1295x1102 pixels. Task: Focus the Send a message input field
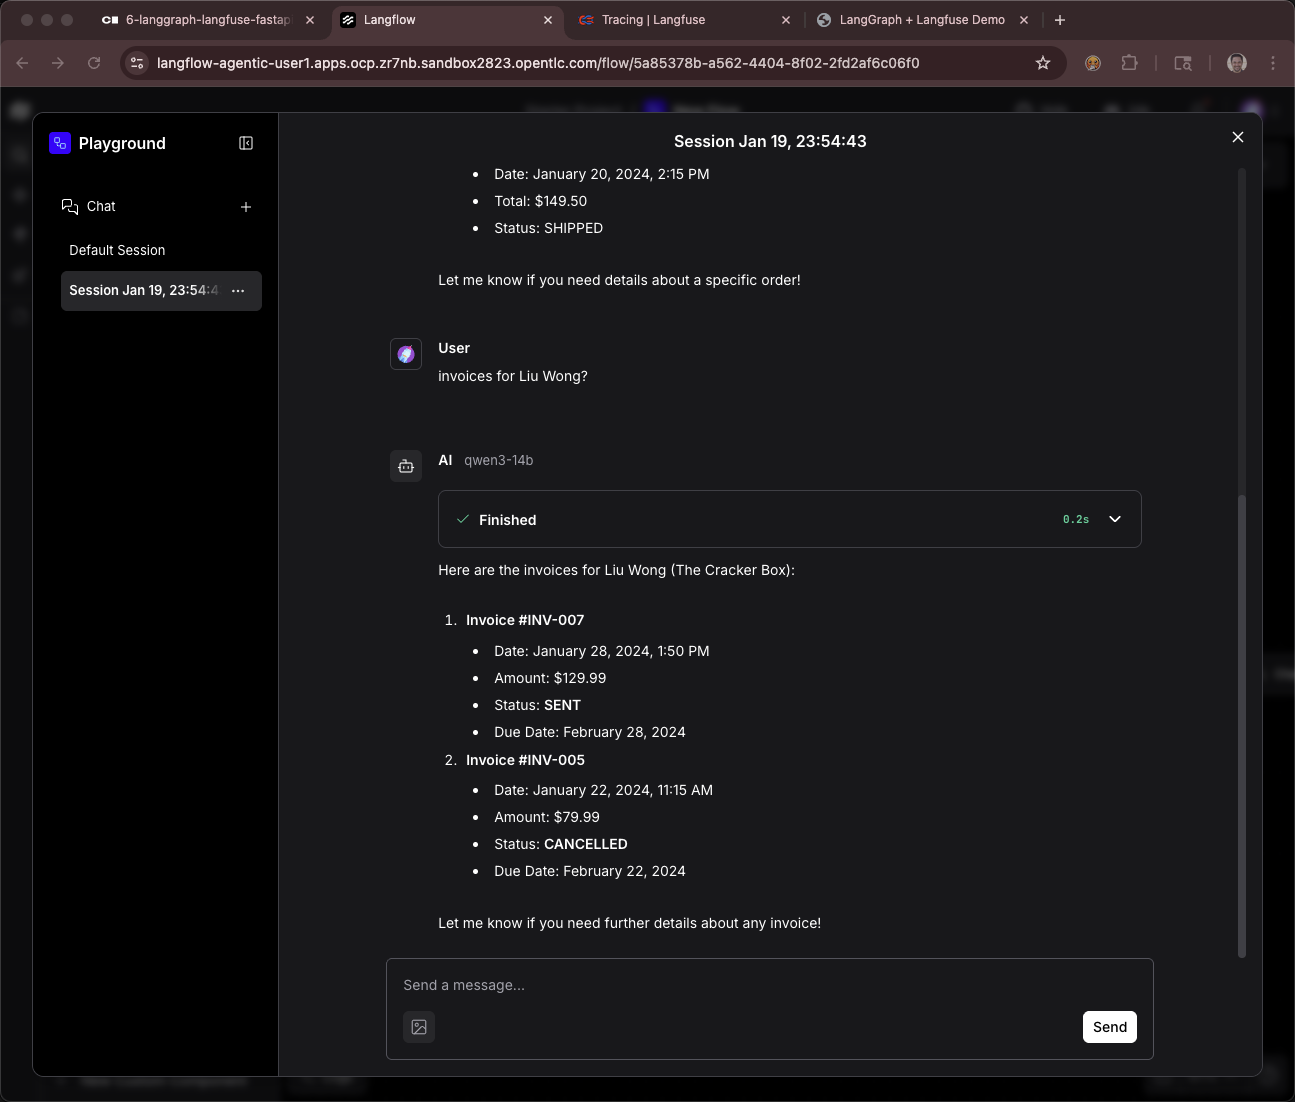click(x=740, y=985)
